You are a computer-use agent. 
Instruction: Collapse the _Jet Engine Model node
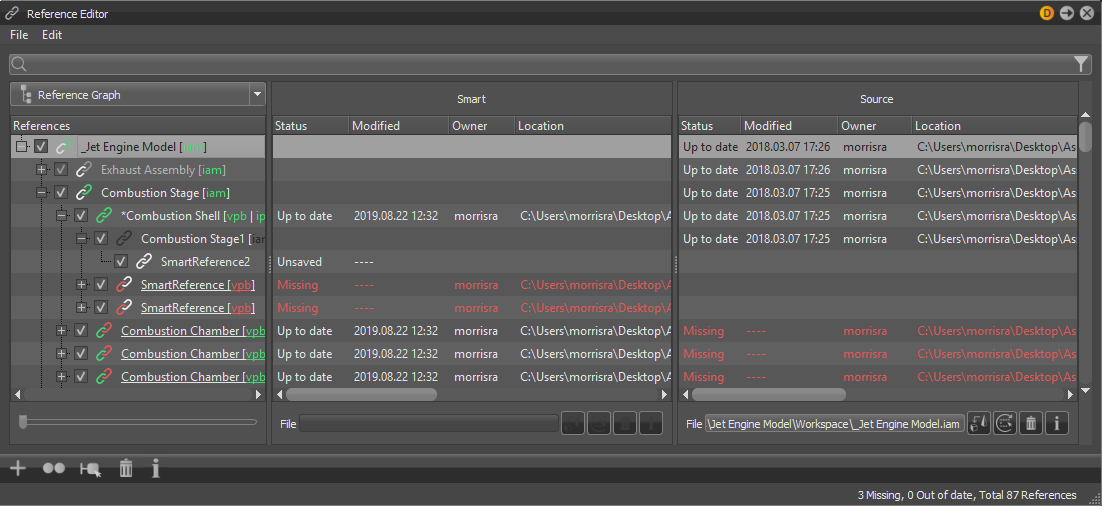tap(21, 147)
